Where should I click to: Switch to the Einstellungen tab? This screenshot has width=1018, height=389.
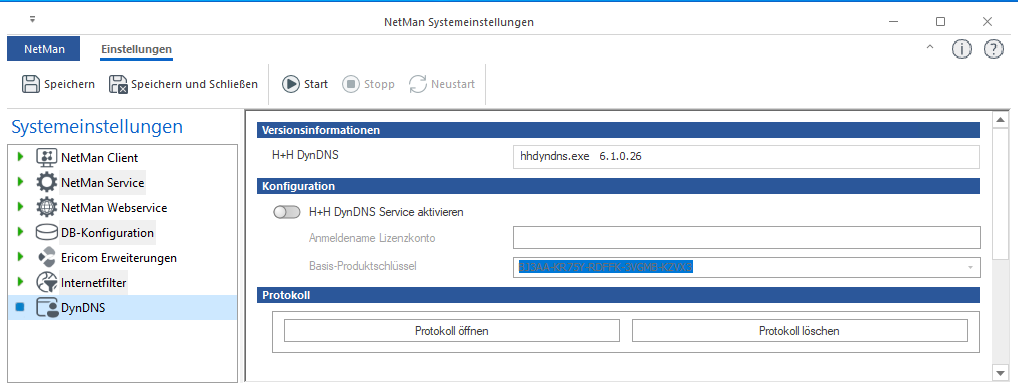point(136,49)
